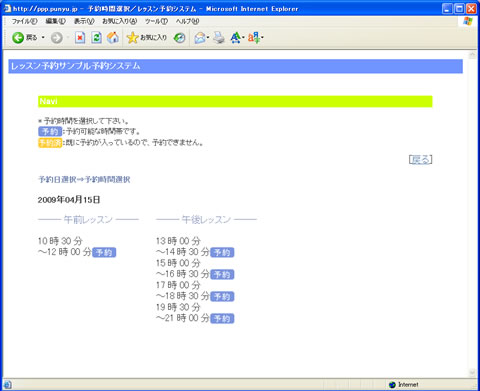The height and width of the screenshot is (391, 480).
Task: Open the 表示(V) menu
Action: (x=84, y=21)
